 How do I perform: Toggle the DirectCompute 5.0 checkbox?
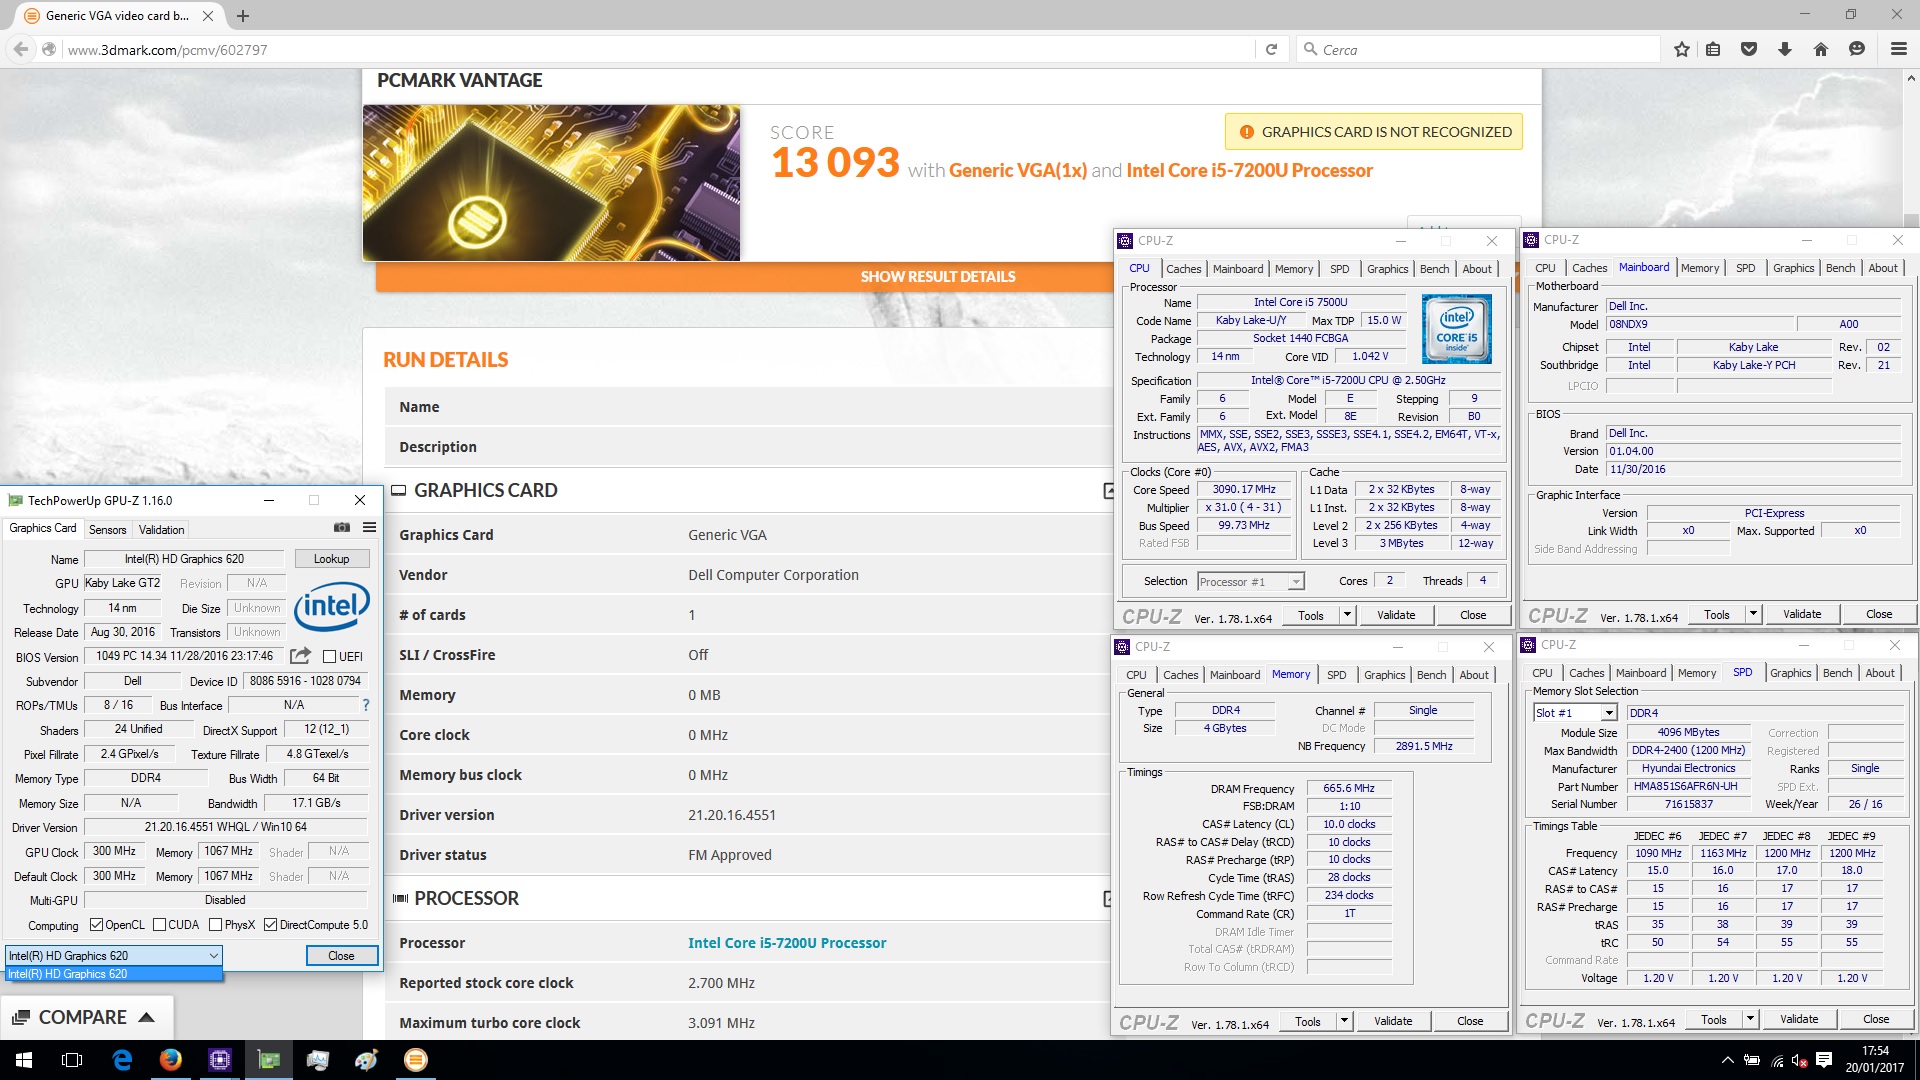coord(270,925)
